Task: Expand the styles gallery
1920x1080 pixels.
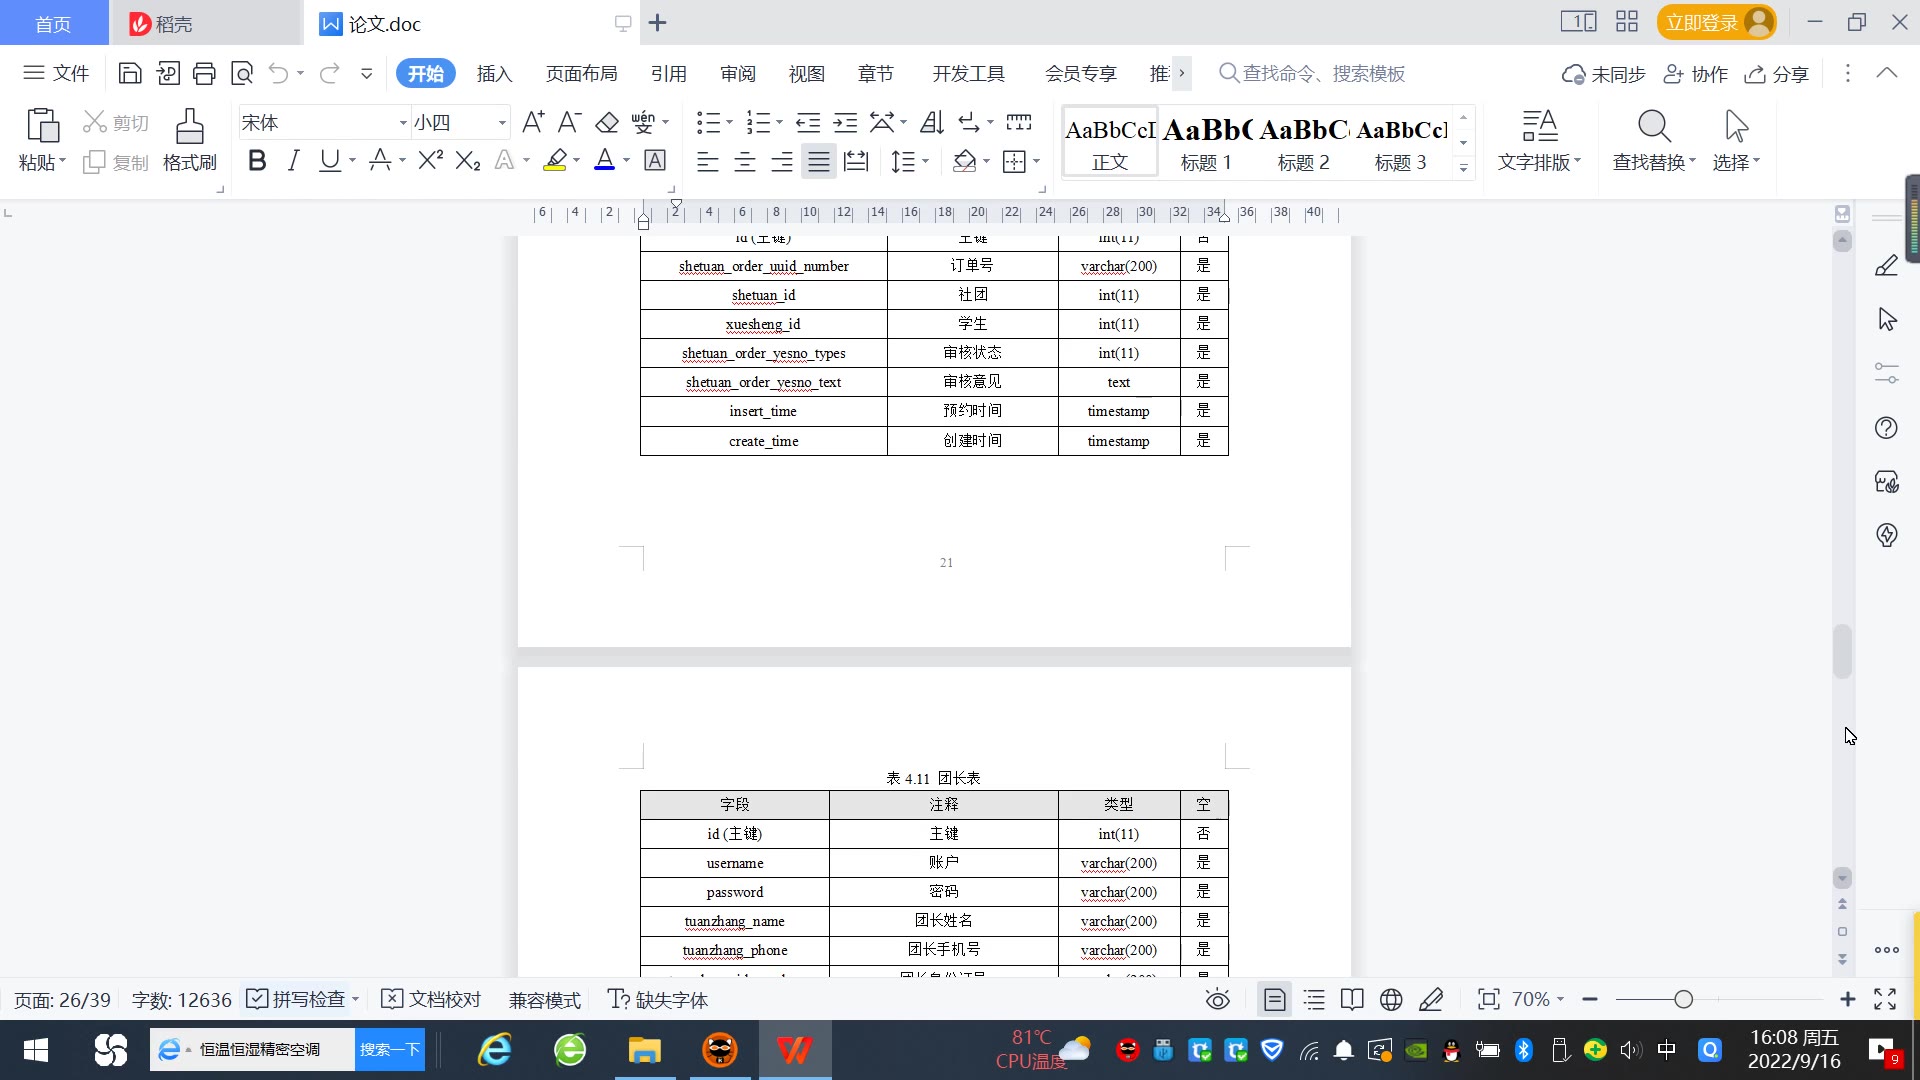Action: [1463, 168]
